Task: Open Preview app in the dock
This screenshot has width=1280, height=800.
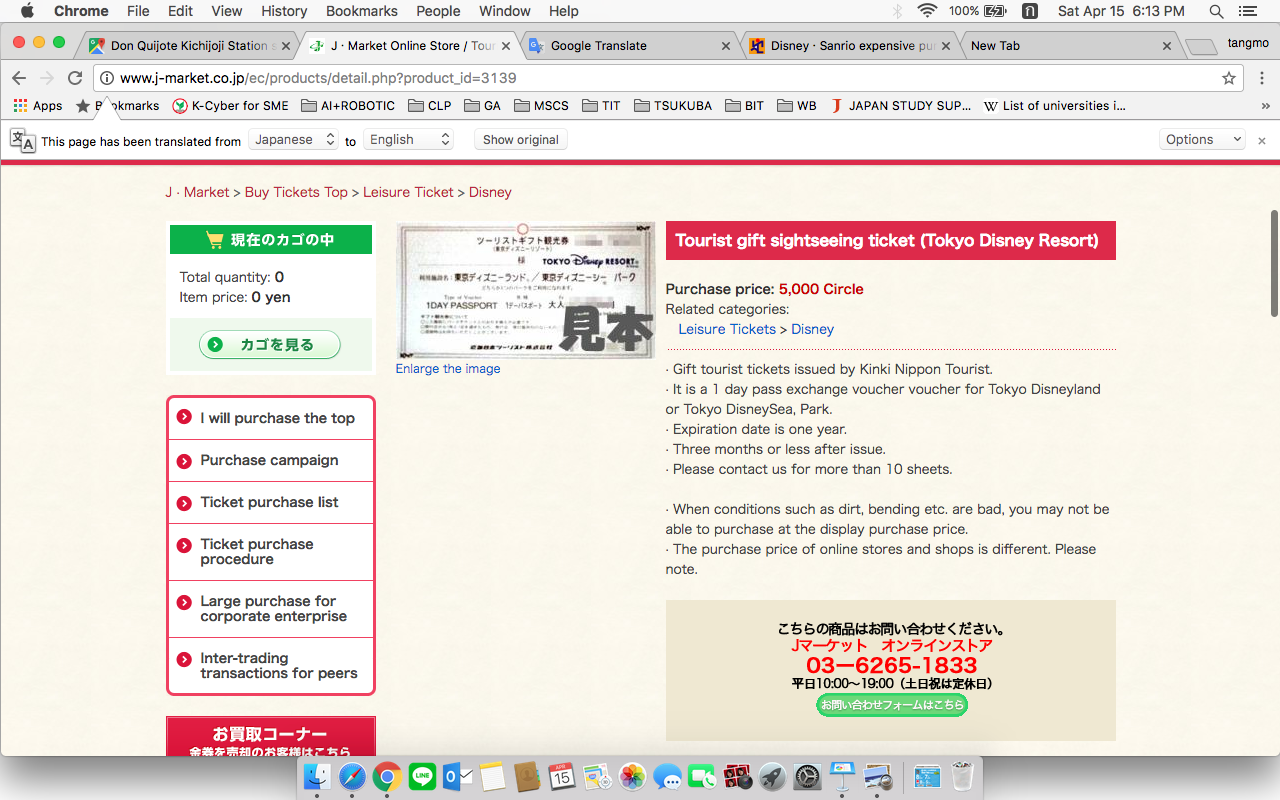Action: point(878,777)
